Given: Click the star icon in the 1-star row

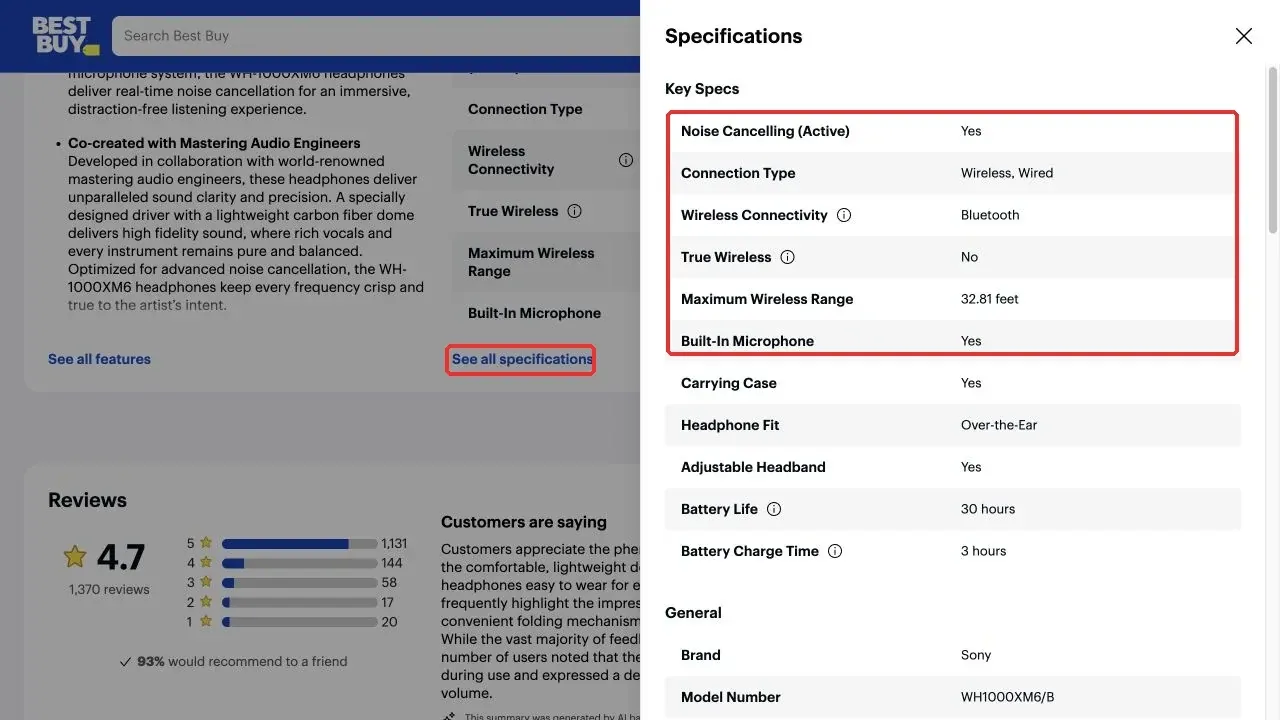Looking at the screenshot, I should click(206, 622).
